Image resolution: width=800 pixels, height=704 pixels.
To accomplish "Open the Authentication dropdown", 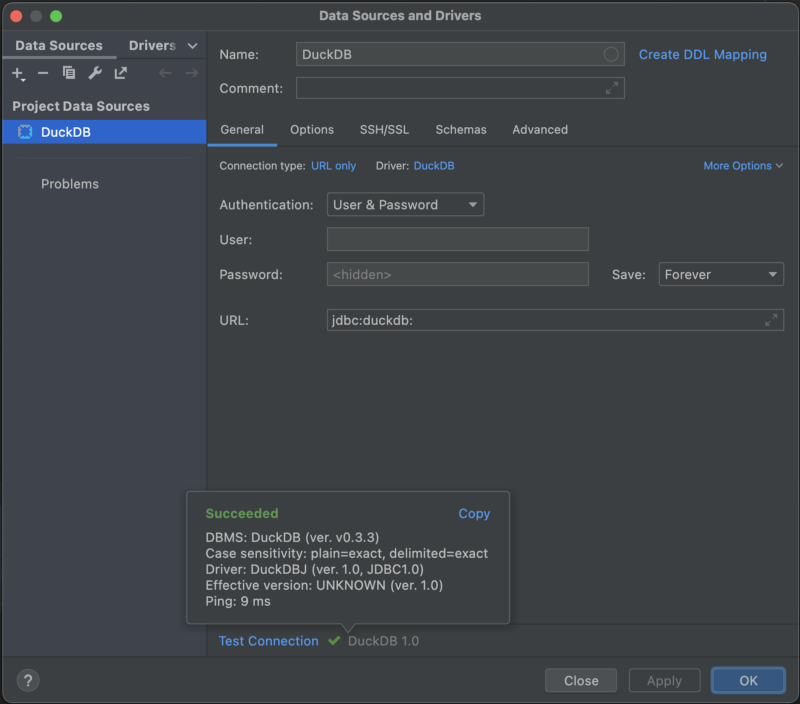I will point(406,205).
